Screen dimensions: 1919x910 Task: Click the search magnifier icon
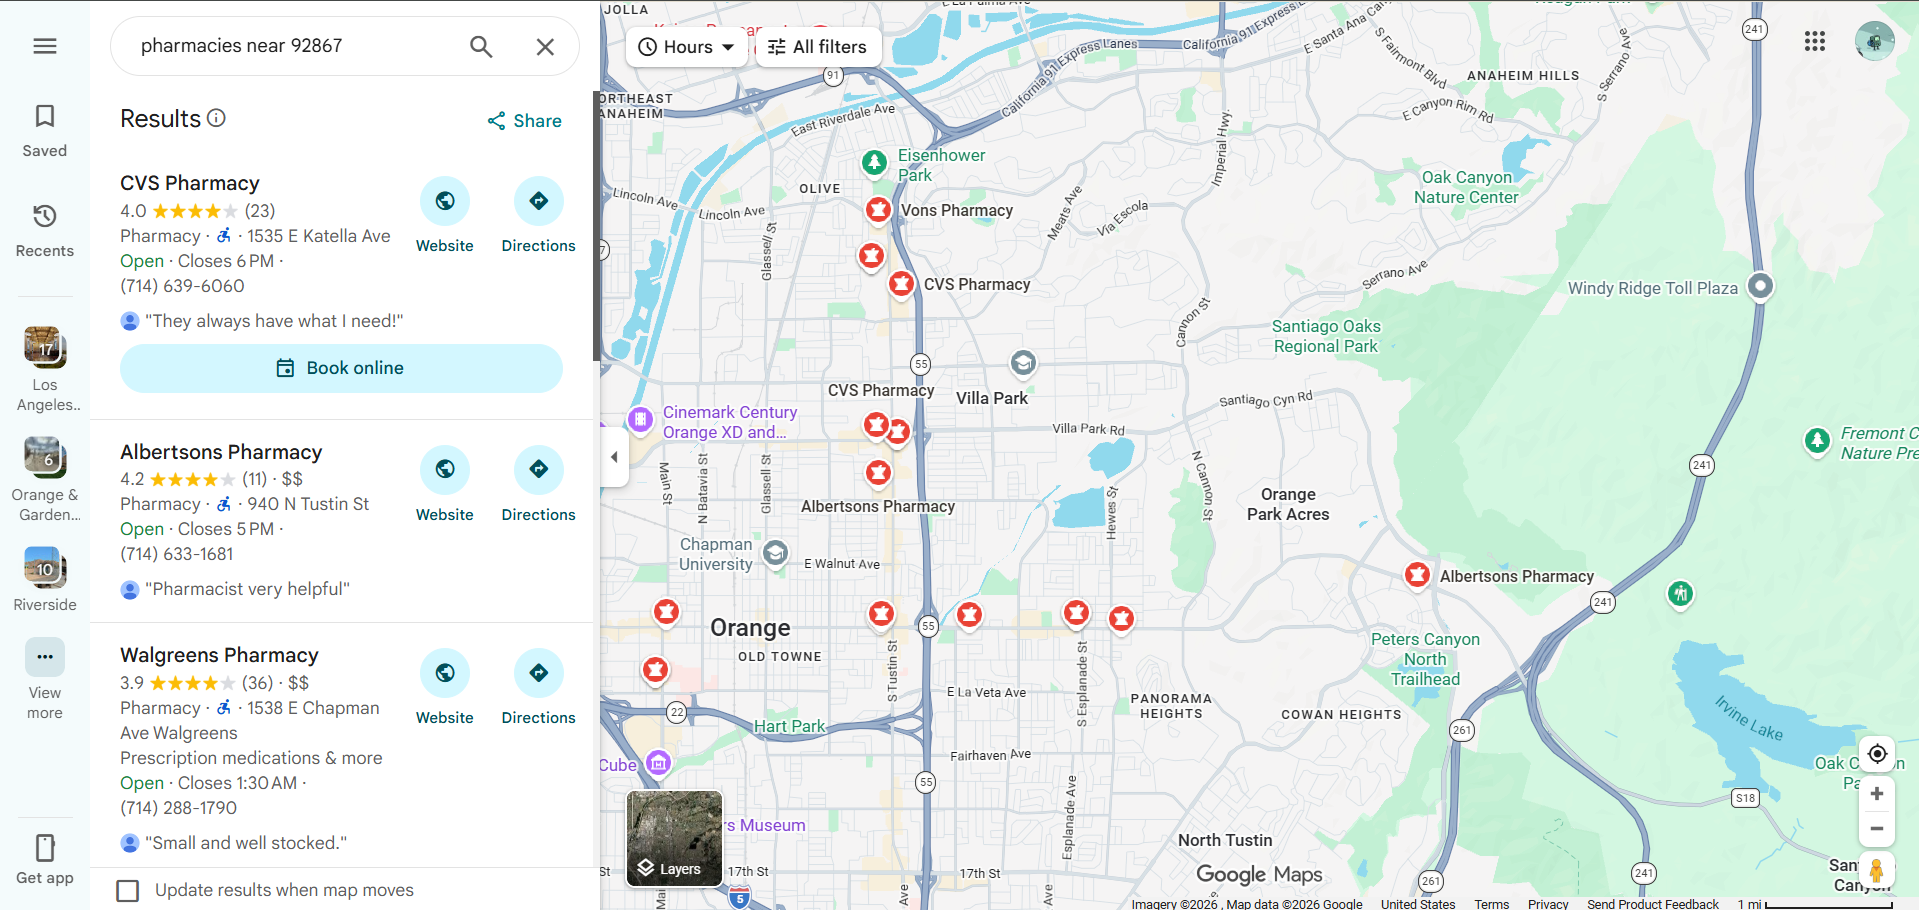[x=481, y=46]
